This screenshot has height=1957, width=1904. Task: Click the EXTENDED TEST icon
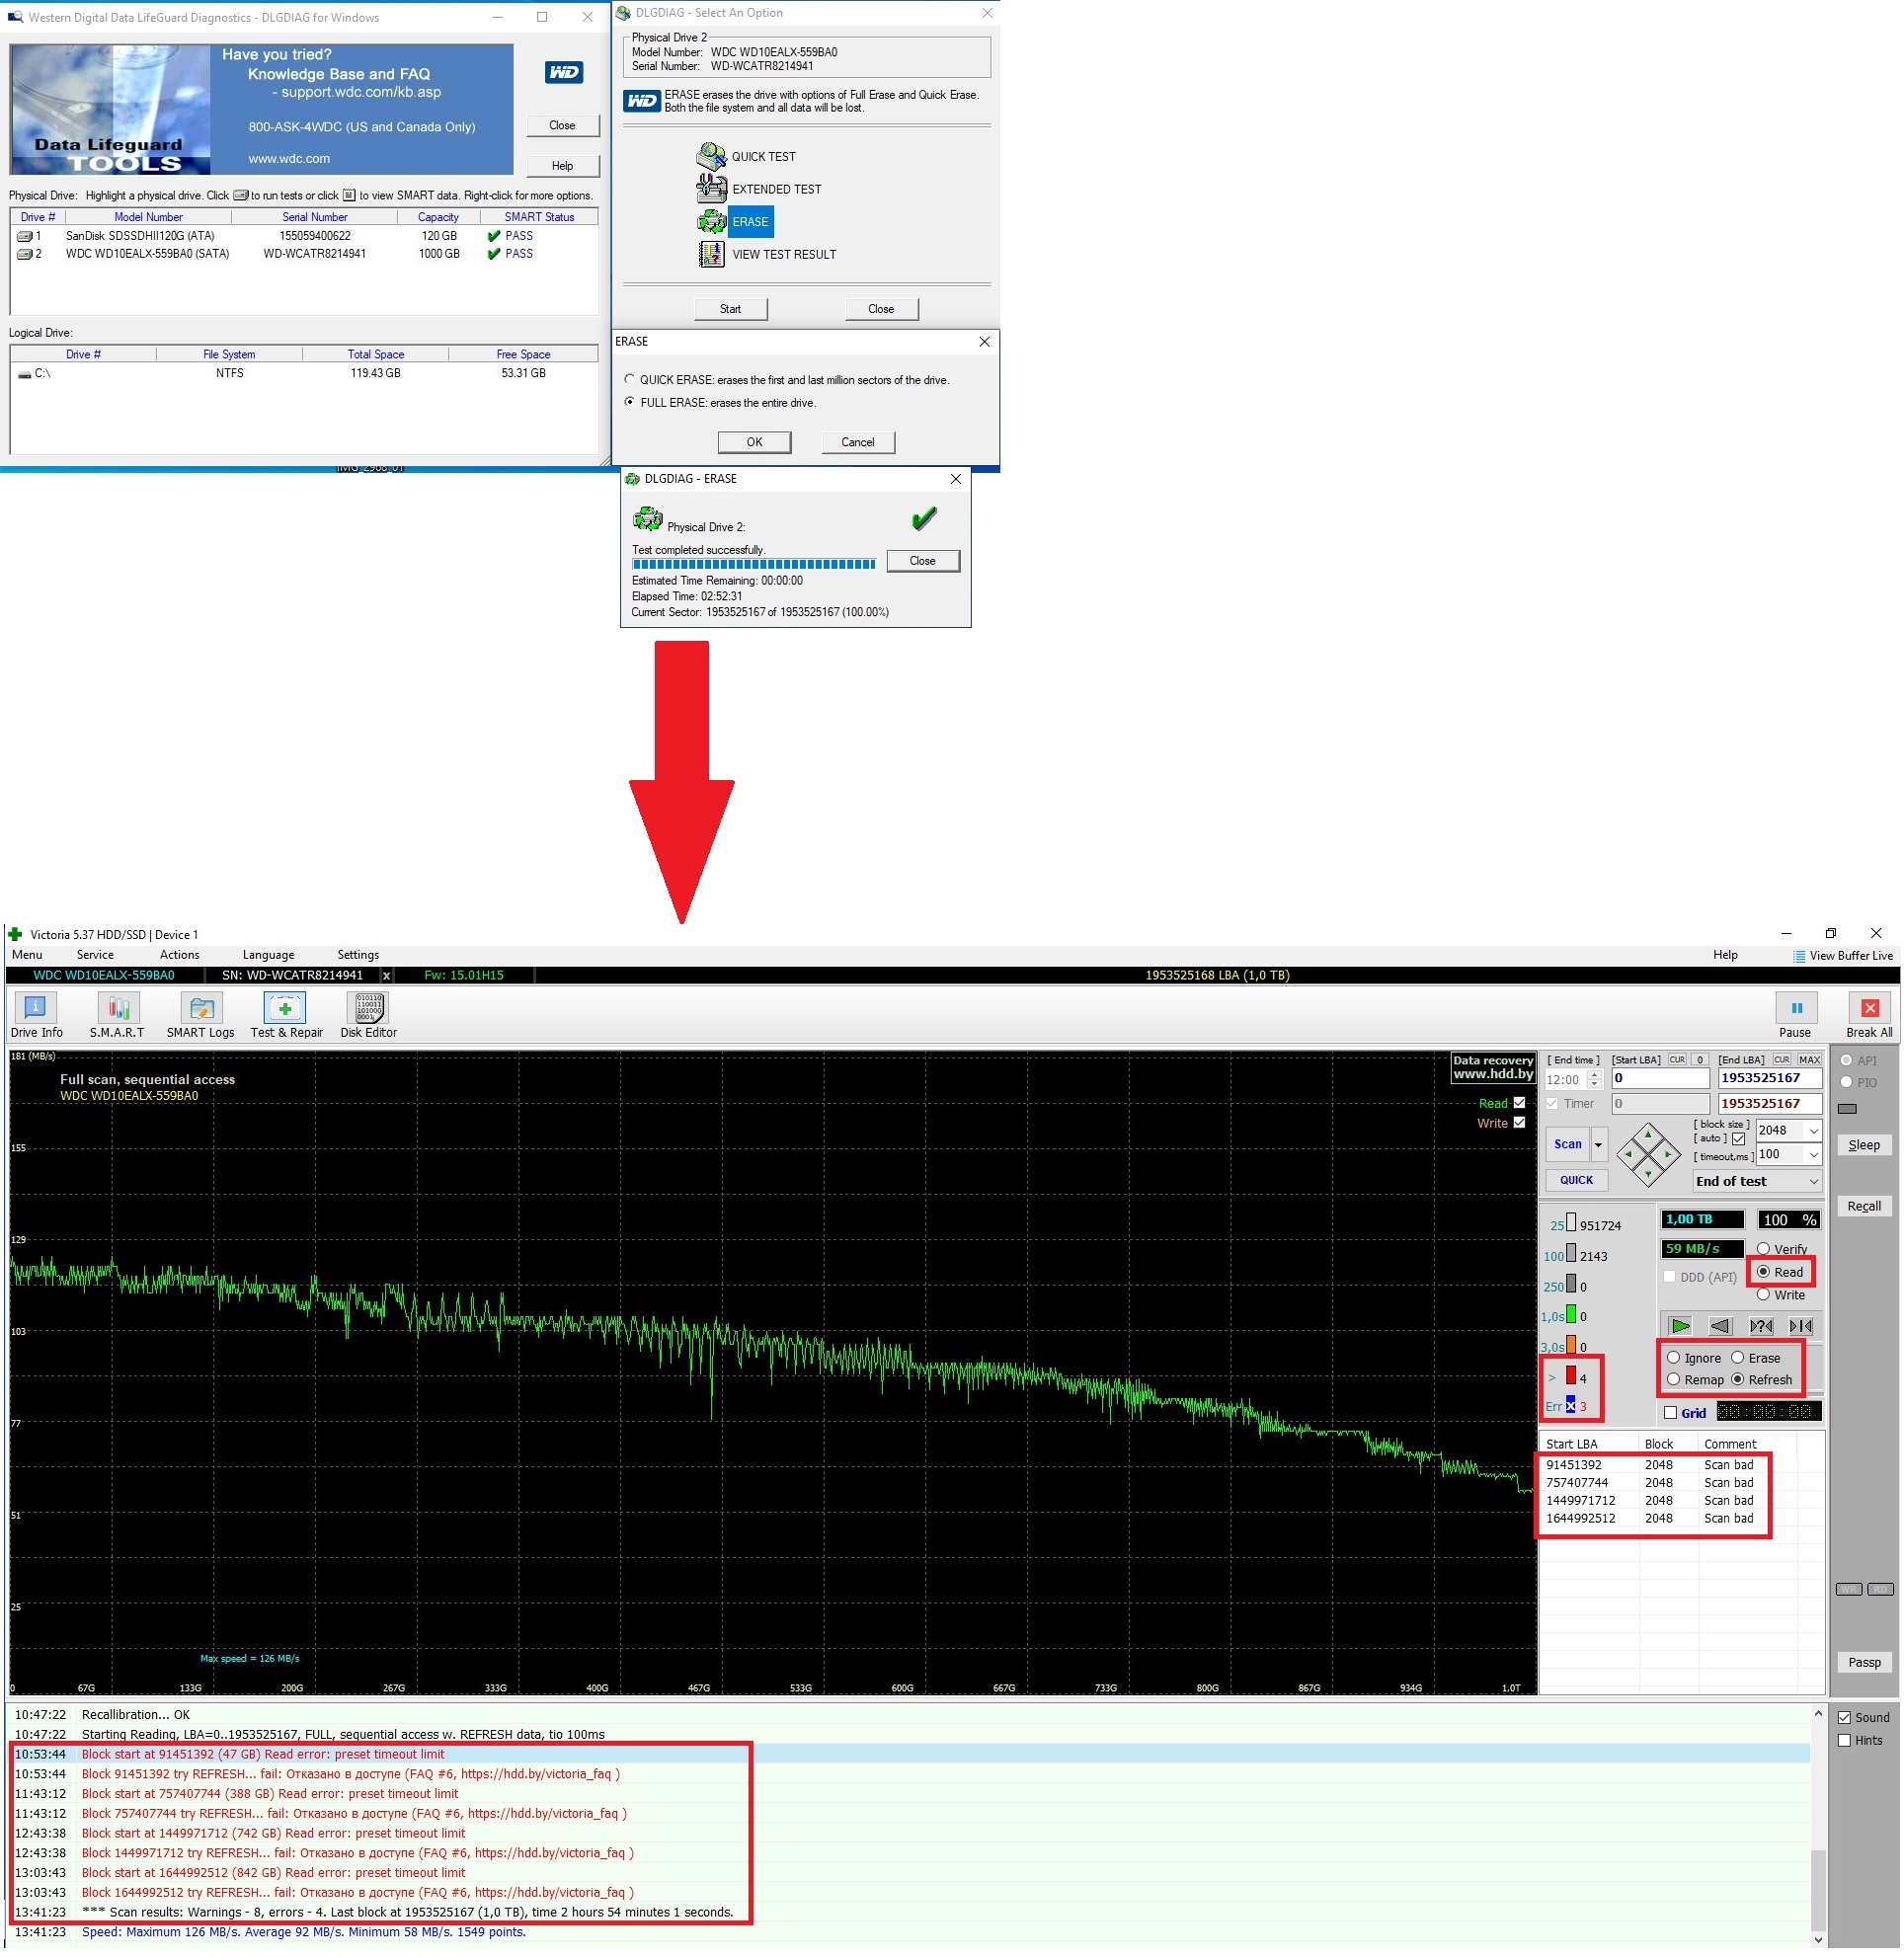pos(711,189)
